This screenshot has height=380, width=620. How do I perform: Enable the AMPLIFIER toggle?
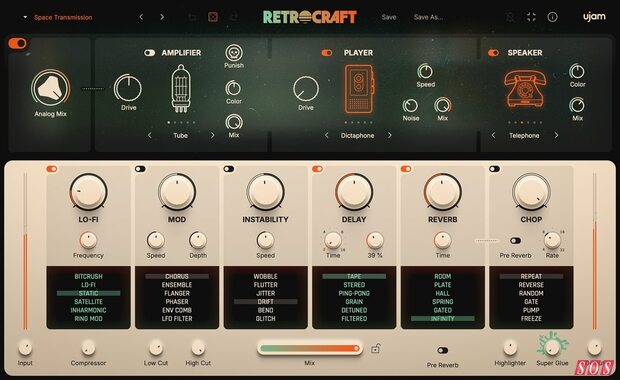[x=149, y=53]
